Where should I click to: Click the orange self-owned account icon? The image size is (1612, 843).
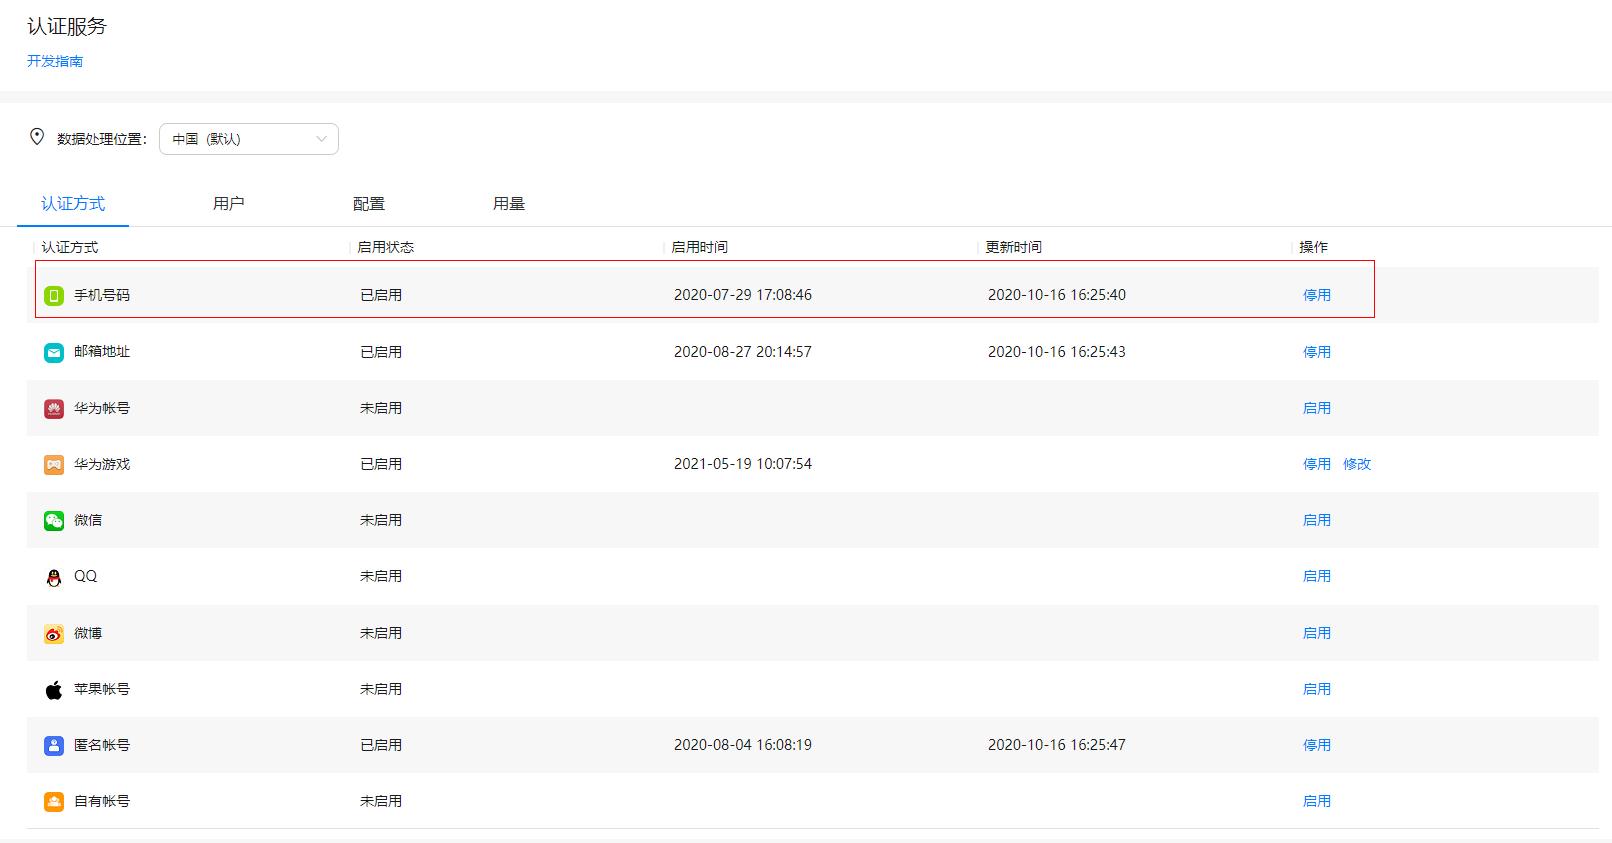(54, 801)
